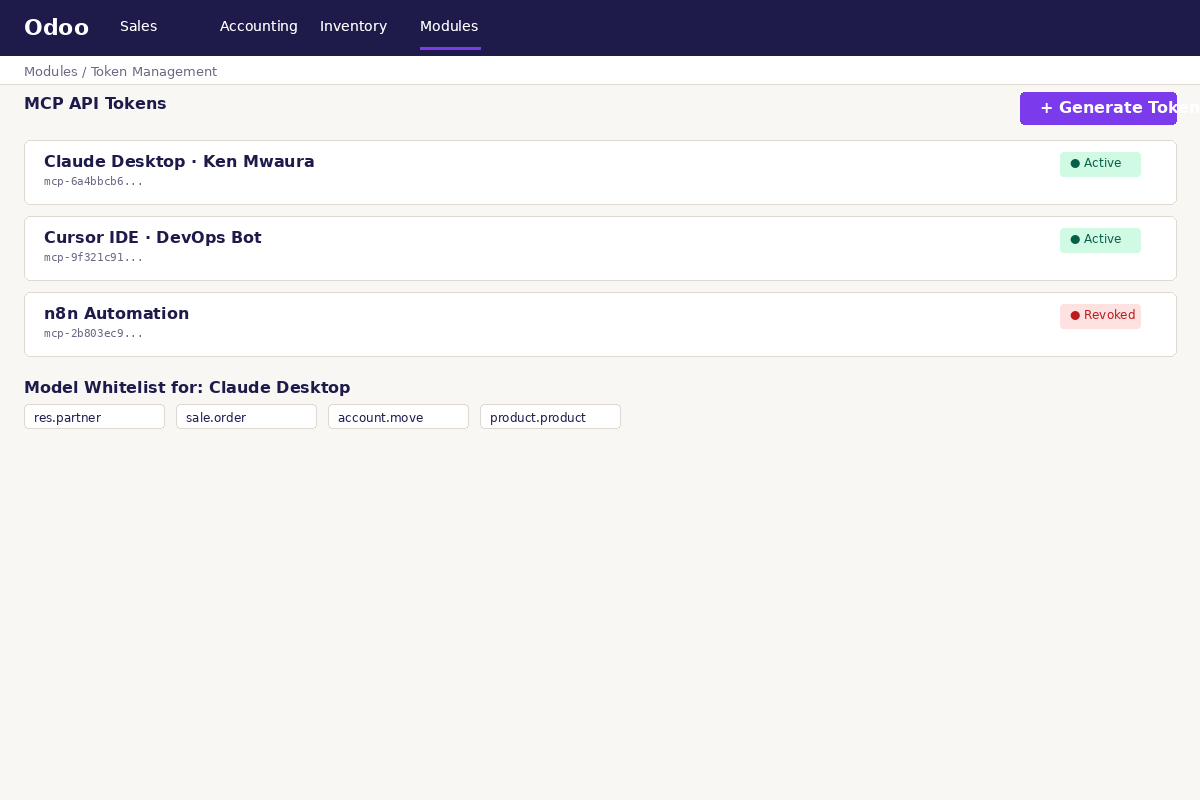
Task: Click Model Whitelist for: Claude Desktop heading
Action: click(x=187, y=388)
